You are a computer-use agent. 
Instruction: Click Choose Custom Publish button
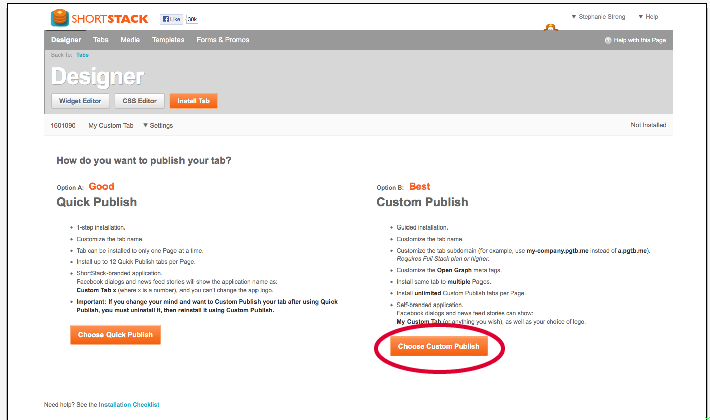439,346
